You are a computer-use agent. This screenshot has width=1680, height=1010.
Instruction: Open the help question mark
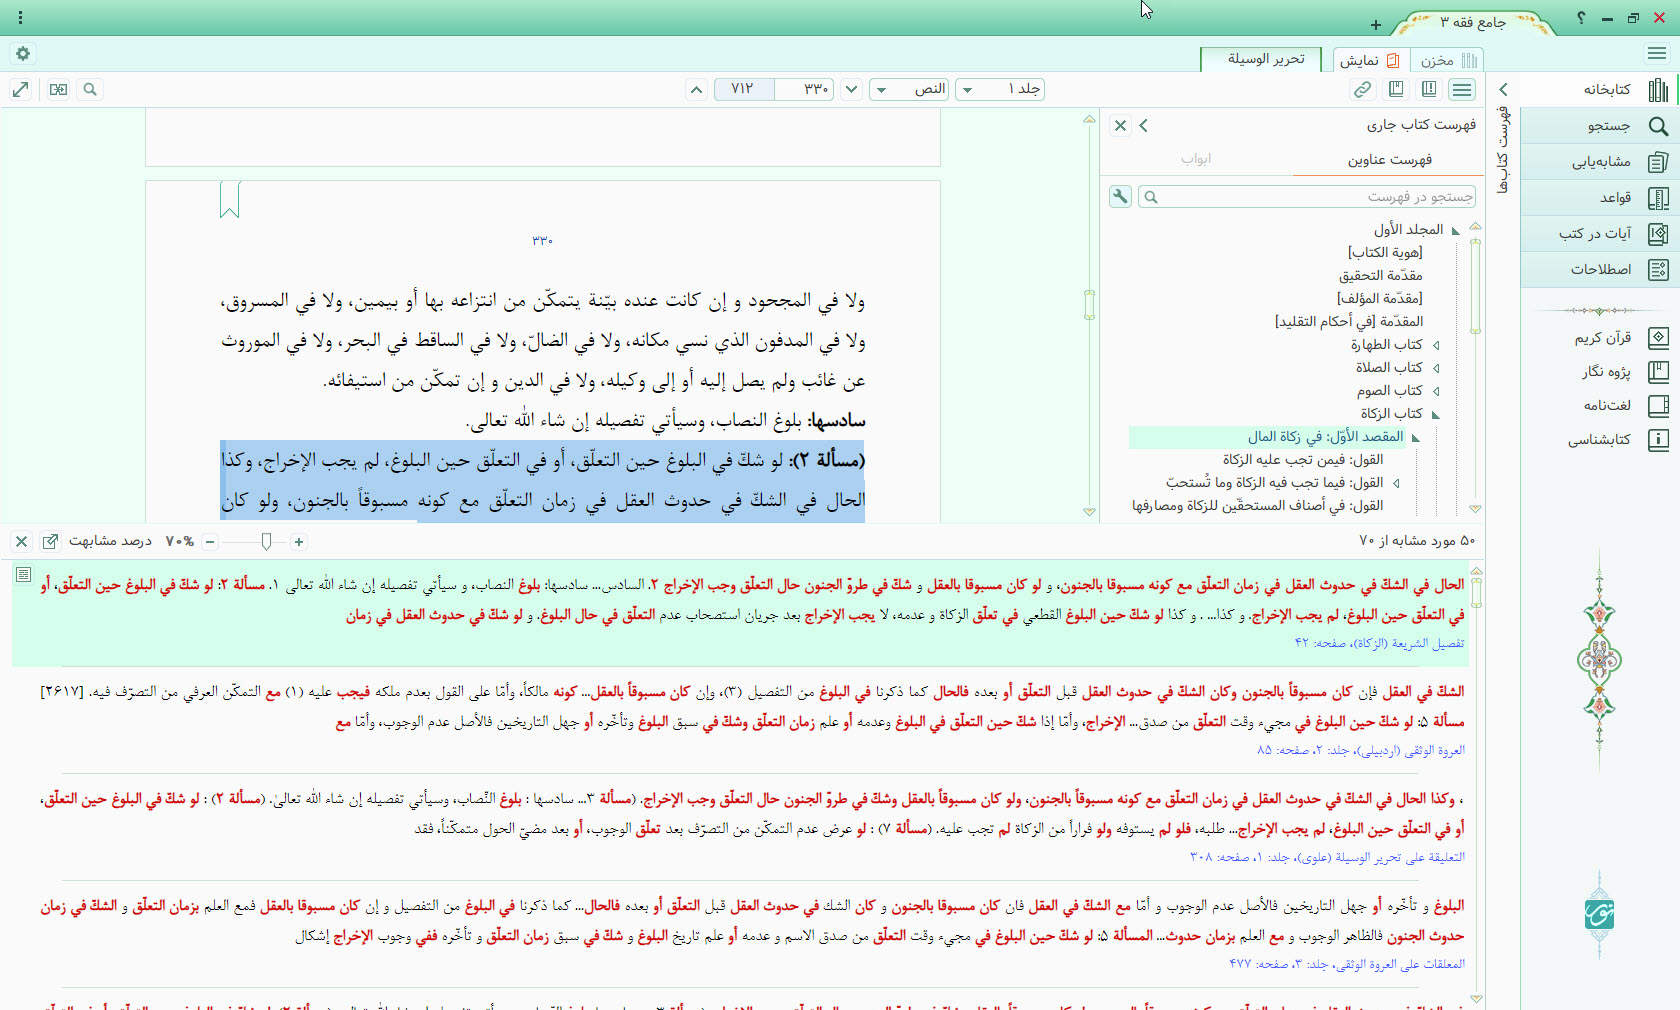(1581, 18)
